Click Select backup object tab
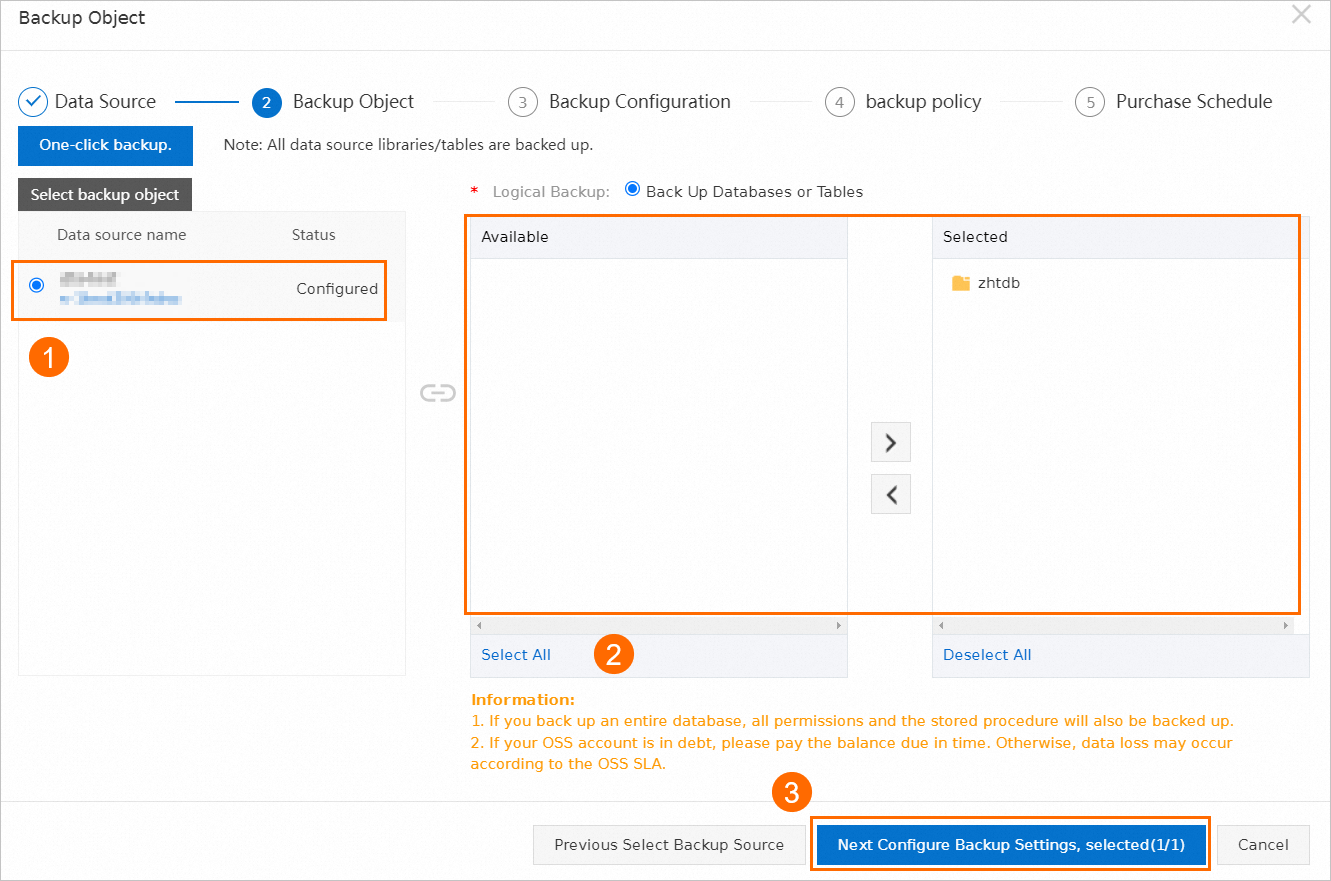 [x=105, y=195]
